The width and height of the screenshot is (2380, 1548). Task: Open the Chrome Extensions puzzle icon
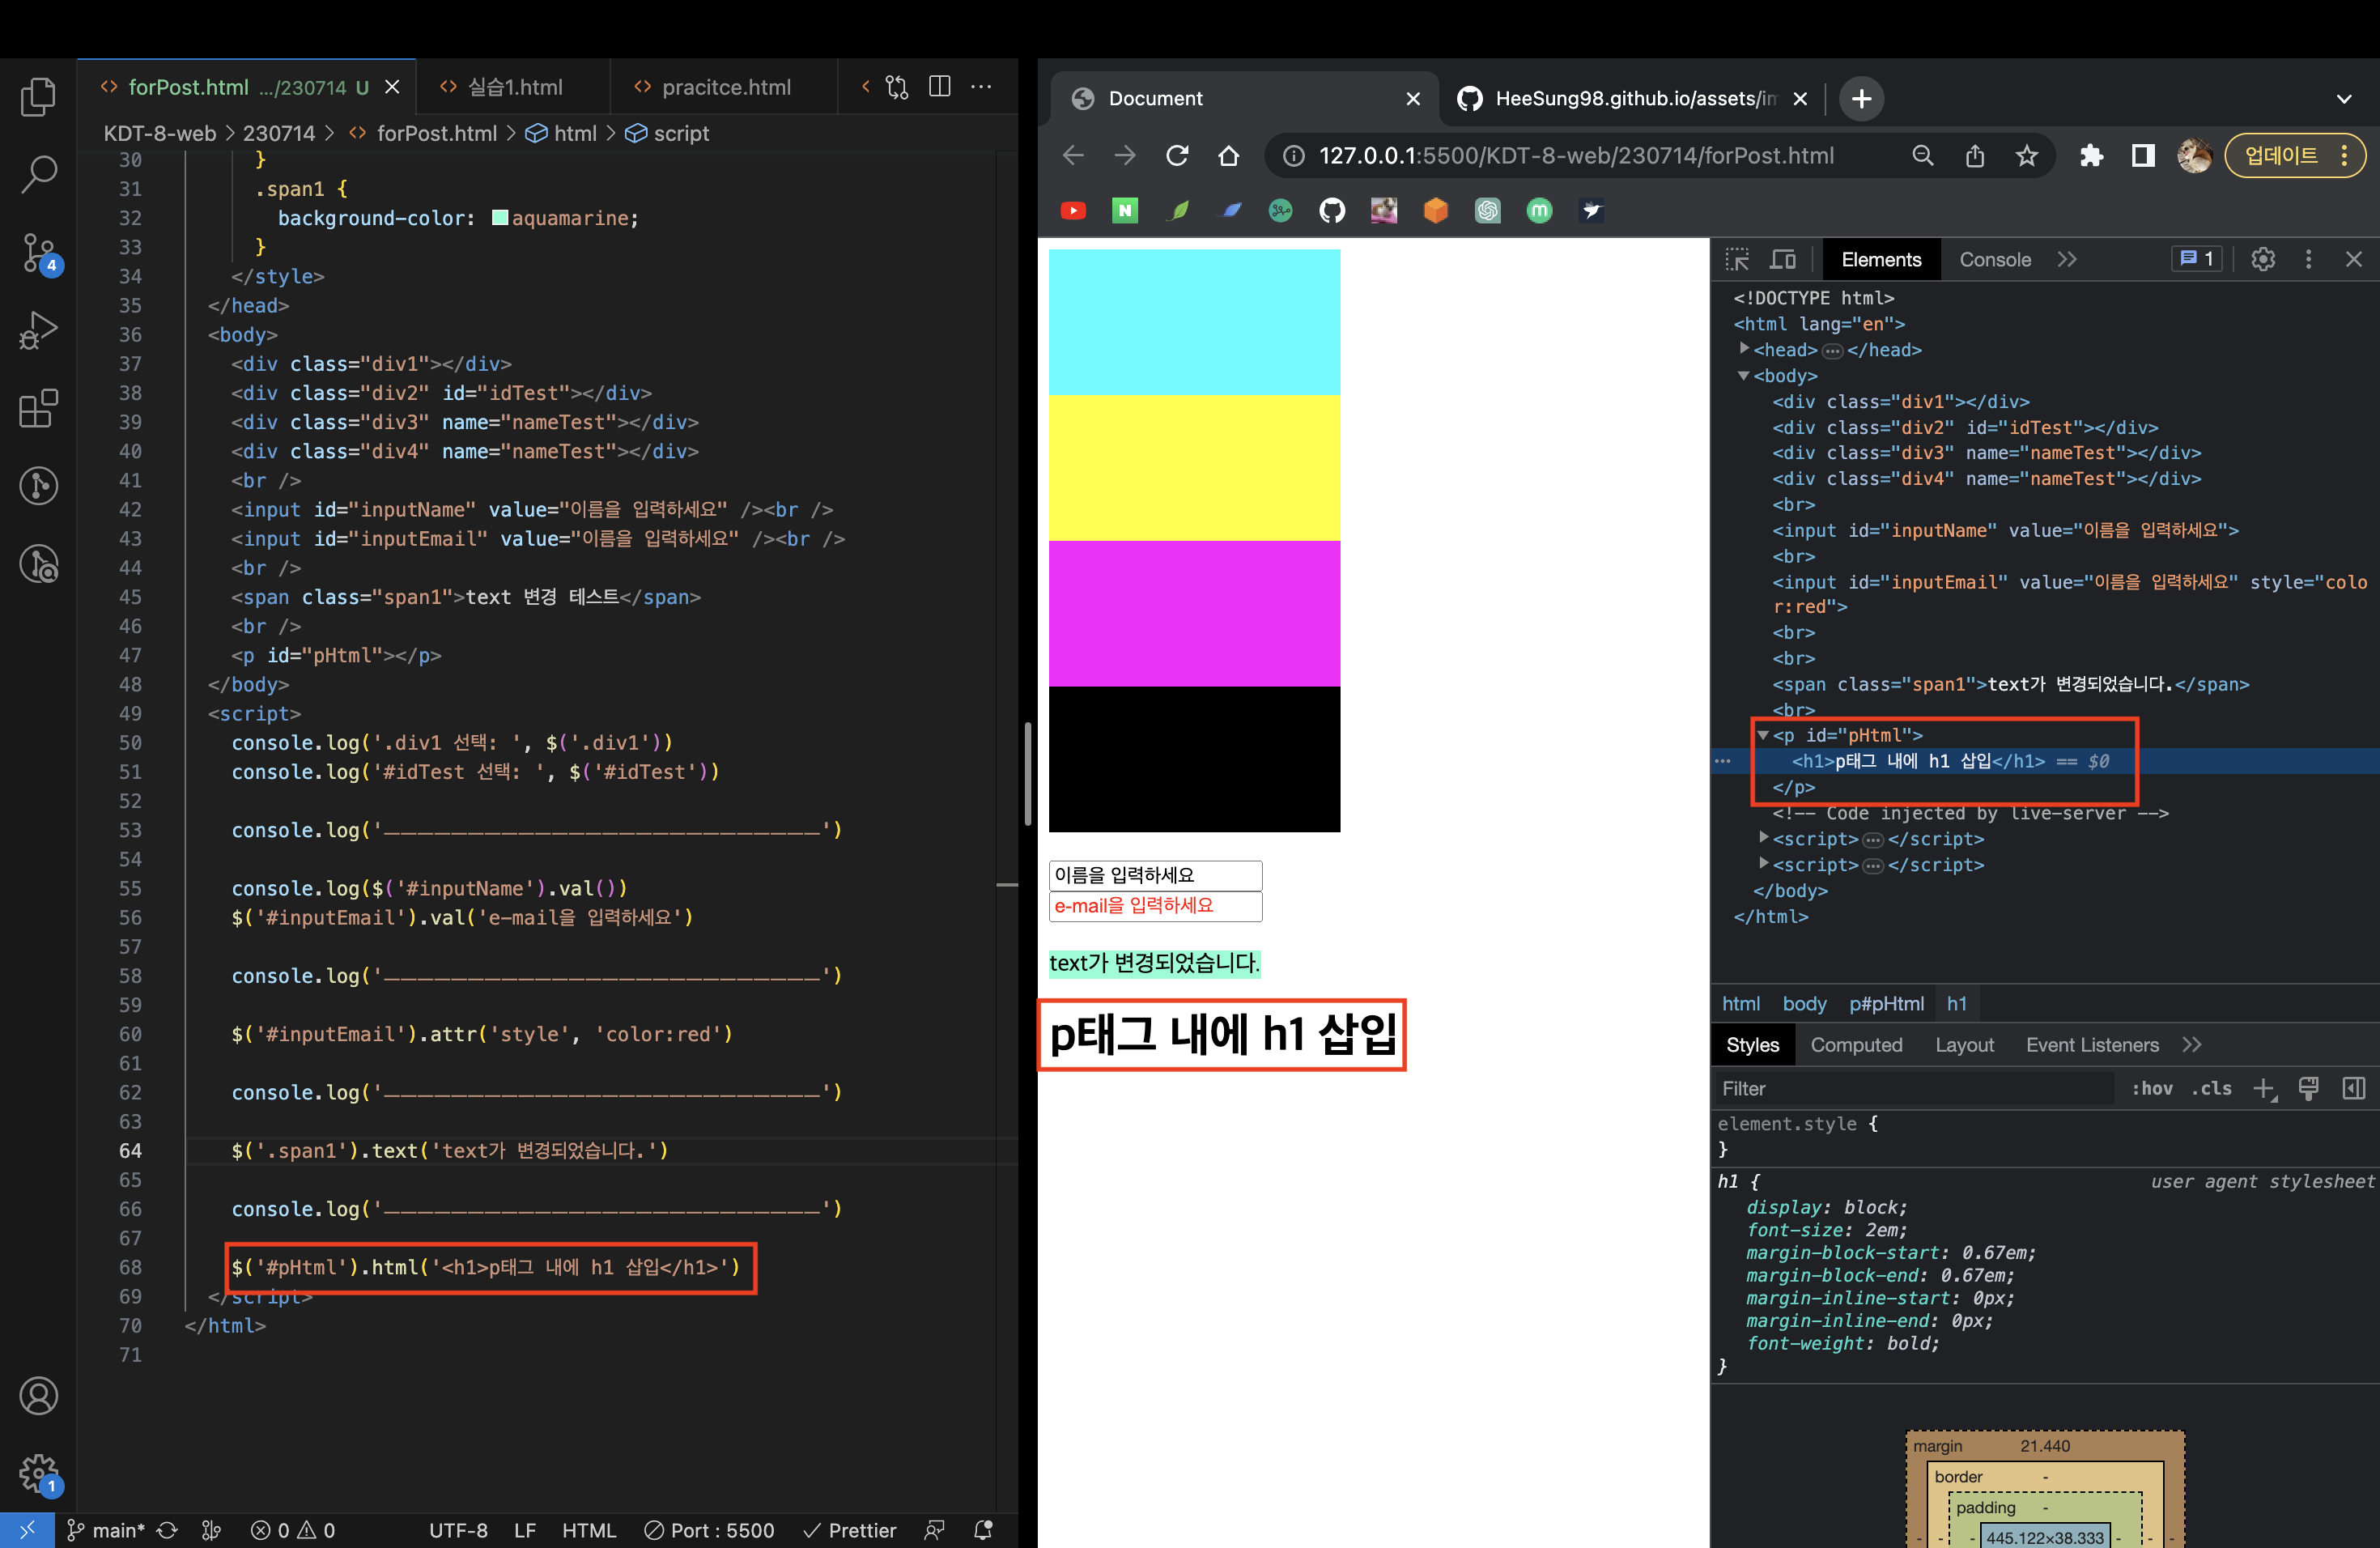pos(2091,156)
